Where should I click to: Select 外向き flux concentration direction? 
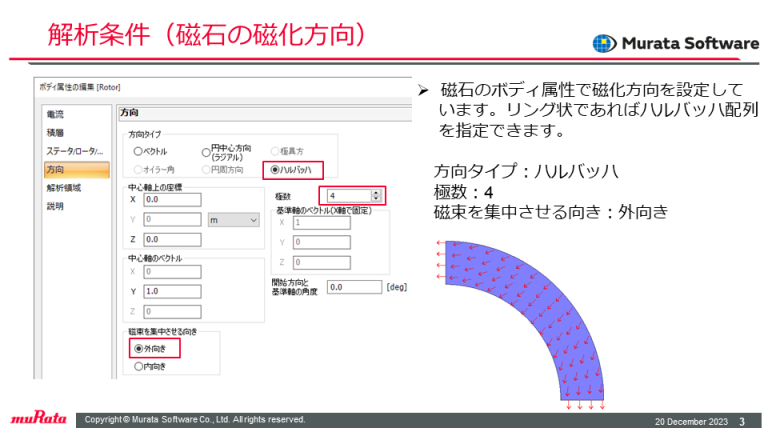(138, 349)
